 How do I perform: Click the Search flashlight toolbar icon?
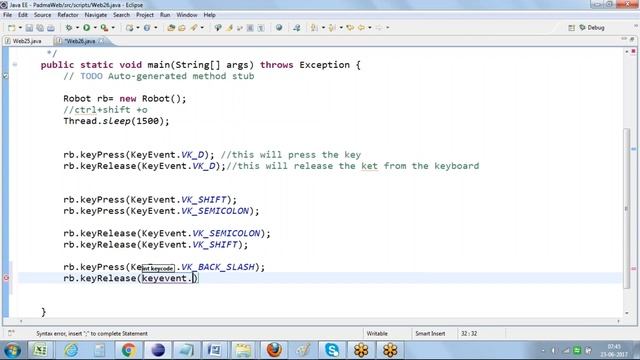(194, 28)
